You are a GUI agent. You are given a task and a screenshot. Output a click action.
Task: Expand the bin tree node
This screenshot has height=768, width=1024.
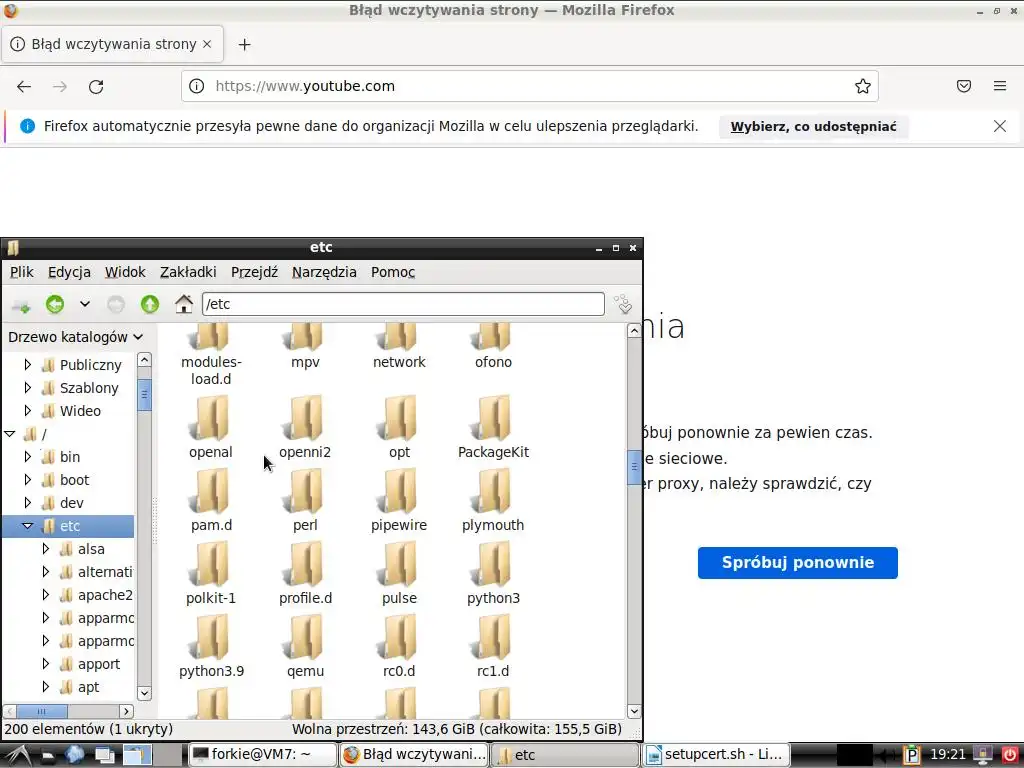[27, 456]
